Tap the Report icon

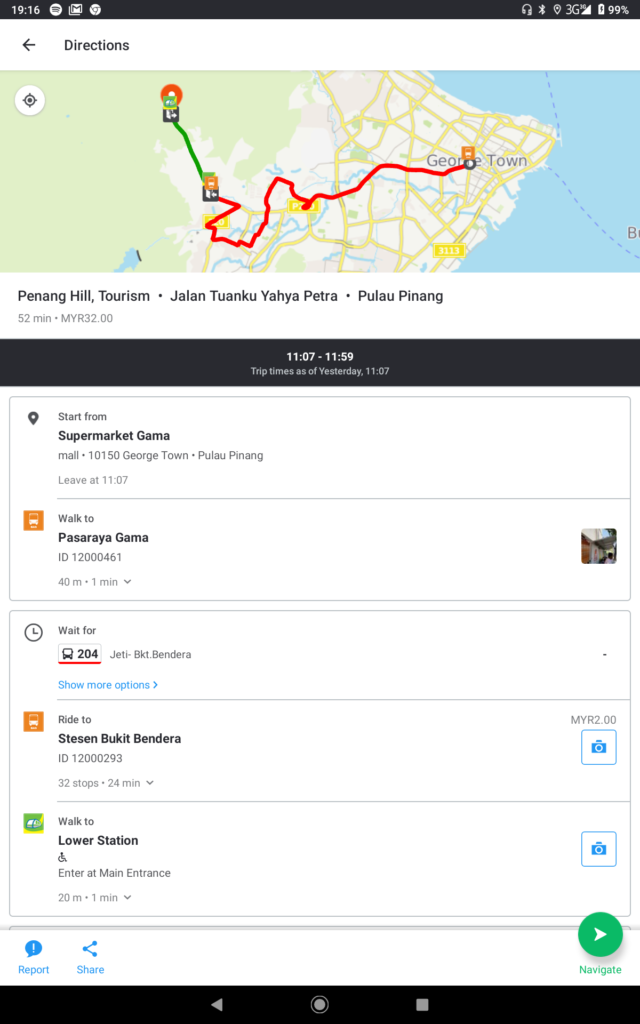(x=33, y=957)
